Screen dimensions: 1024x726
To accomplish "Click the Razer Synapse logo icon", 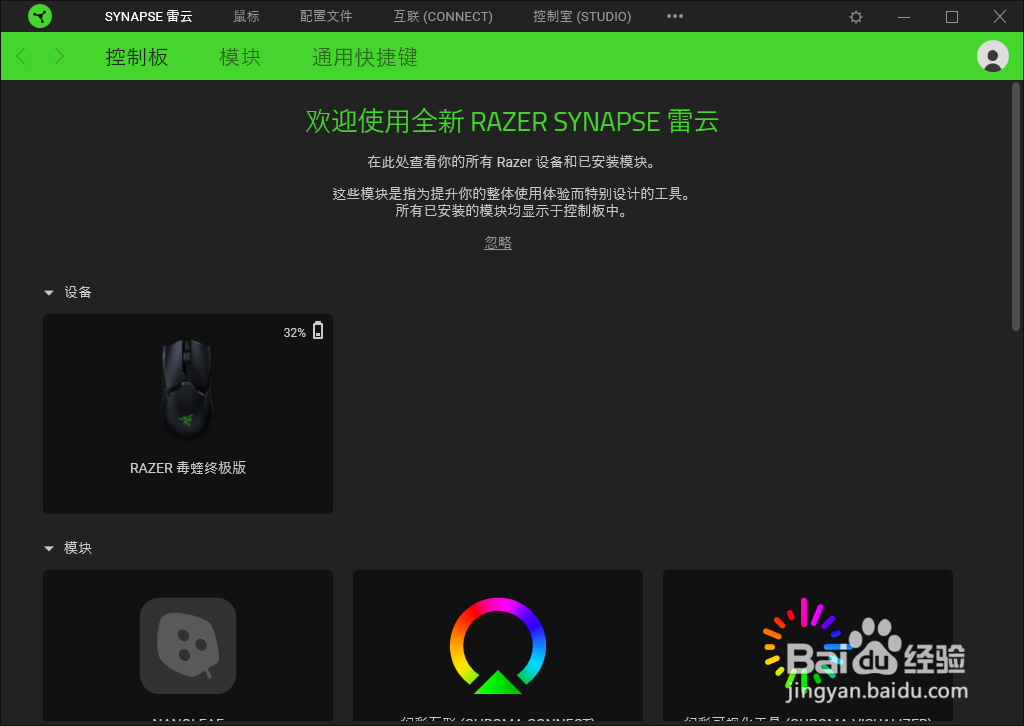I will [x=40, y=16].
